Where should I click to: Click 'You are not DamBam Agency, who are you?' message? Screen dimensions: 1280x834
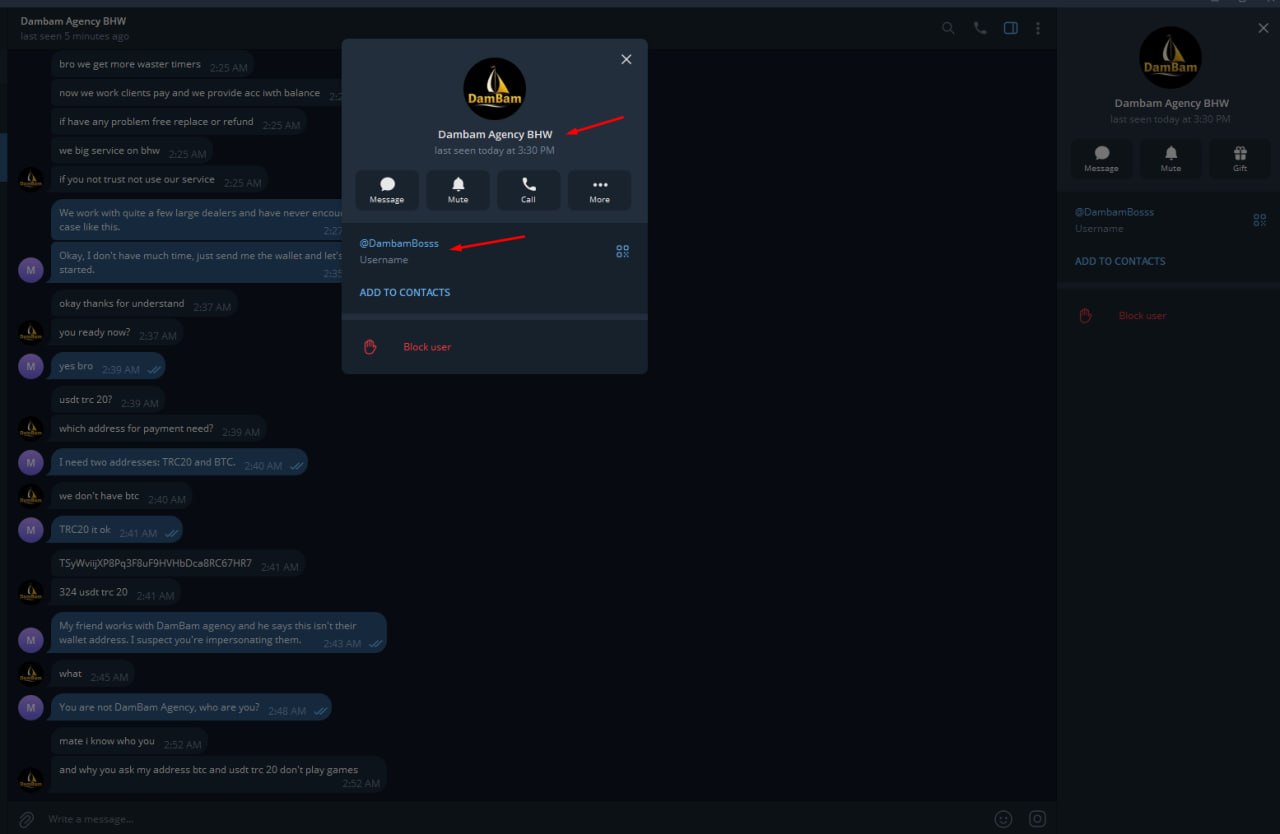pyautogui.click(x=191, y=708)
